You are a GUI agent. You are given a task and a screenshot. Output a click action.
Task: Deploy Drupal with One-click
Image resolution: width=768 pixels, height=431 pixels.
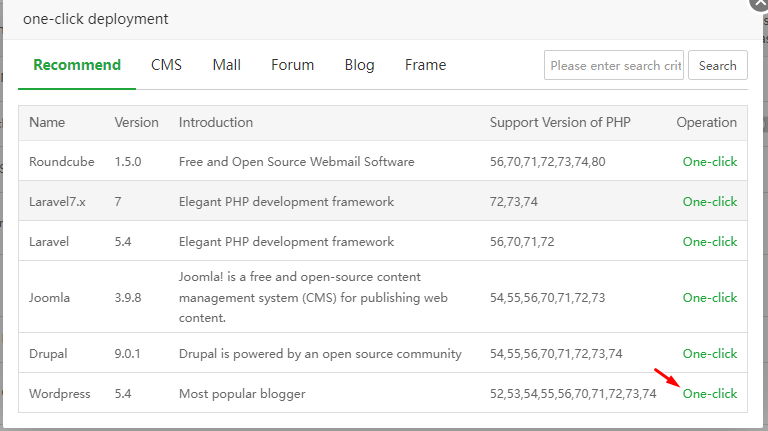coord(710,354)
